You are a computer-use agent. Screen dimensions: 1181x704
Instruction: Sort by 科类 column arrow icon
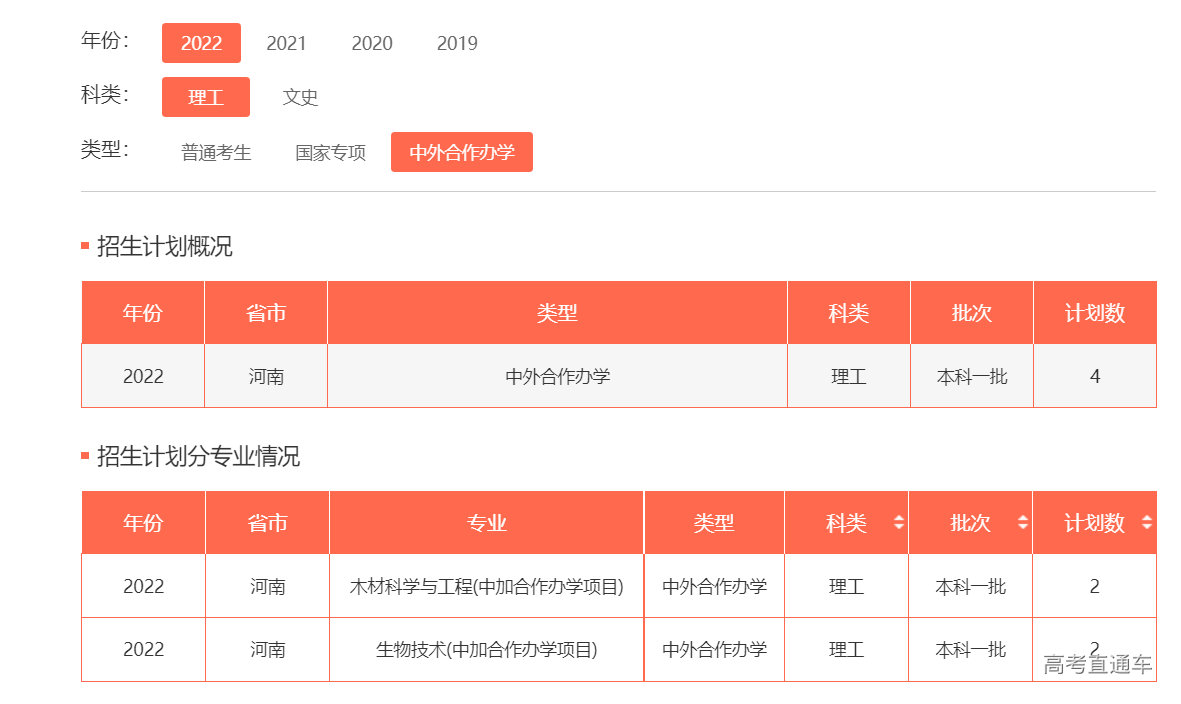point(898,522)
